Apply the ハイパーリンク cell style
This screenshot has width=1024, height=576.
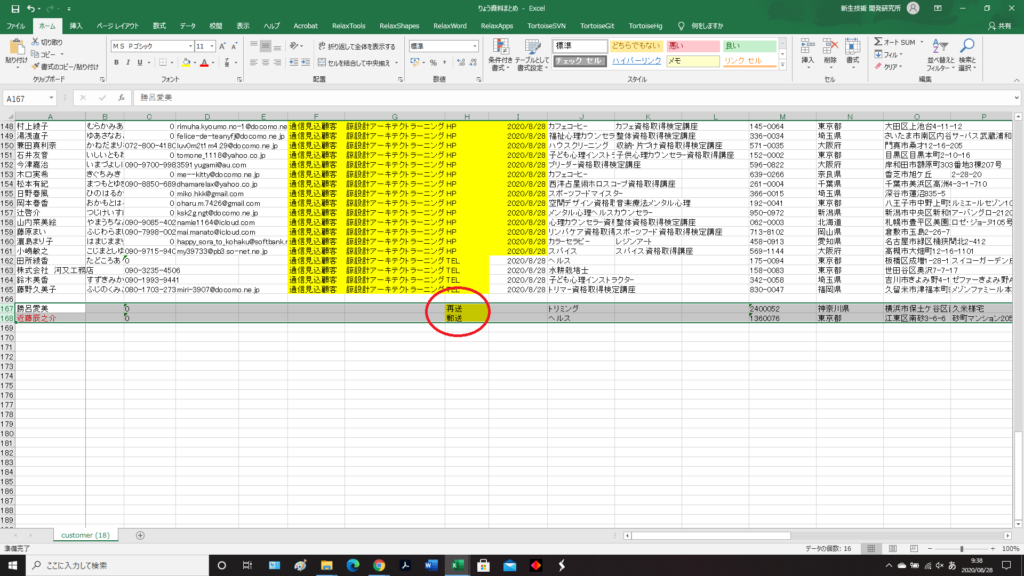[635, 61]
